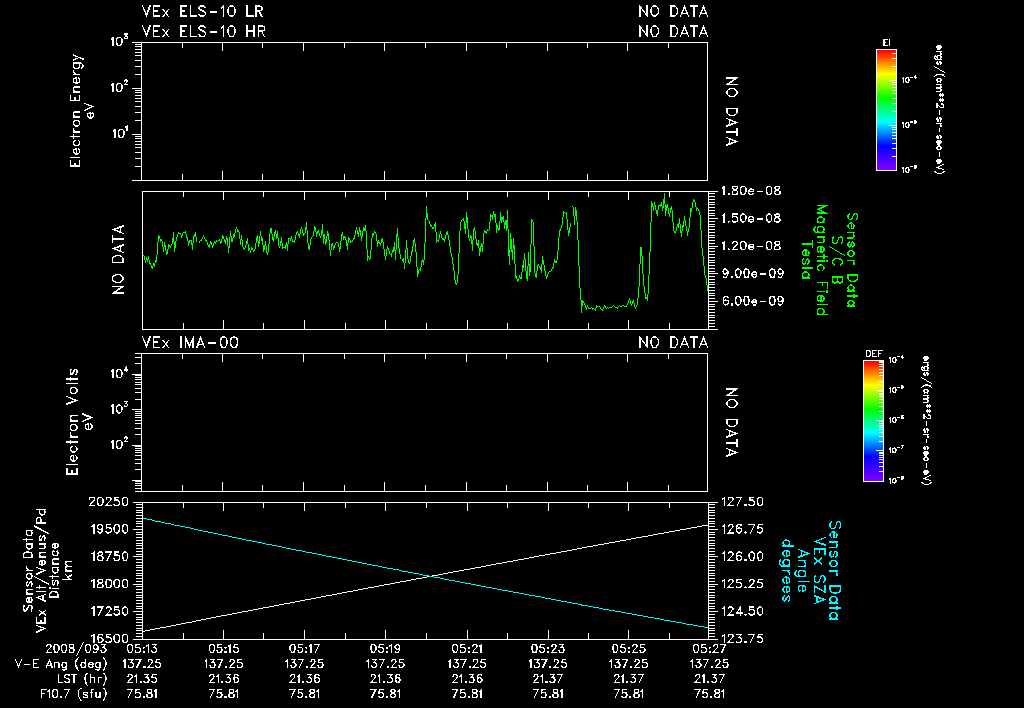Click the 05:17 time axis label
Screen dimensions: 1024x708
304,649
